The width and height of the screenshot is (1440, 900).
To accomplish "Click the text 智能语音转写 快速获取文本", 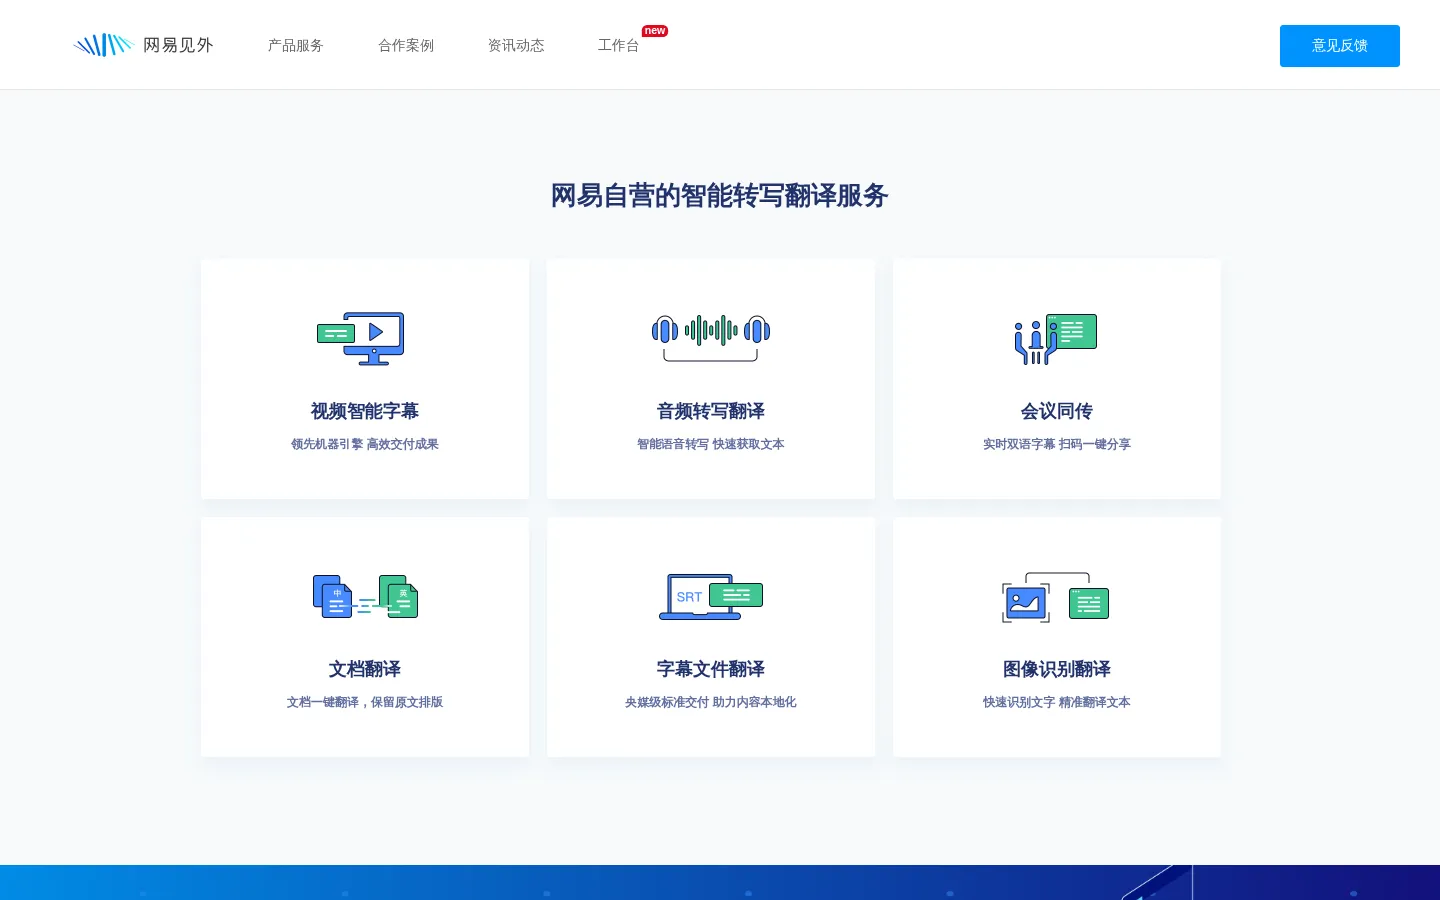I will pos(711,444).
